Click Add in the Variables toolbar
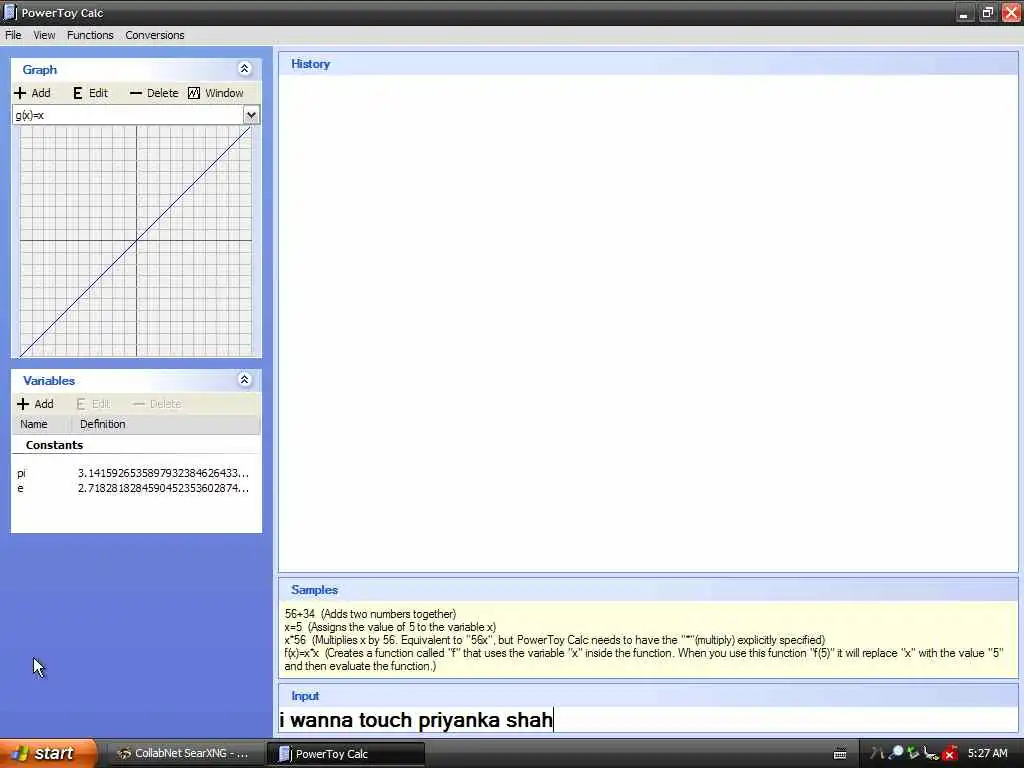 pos(35,404)
